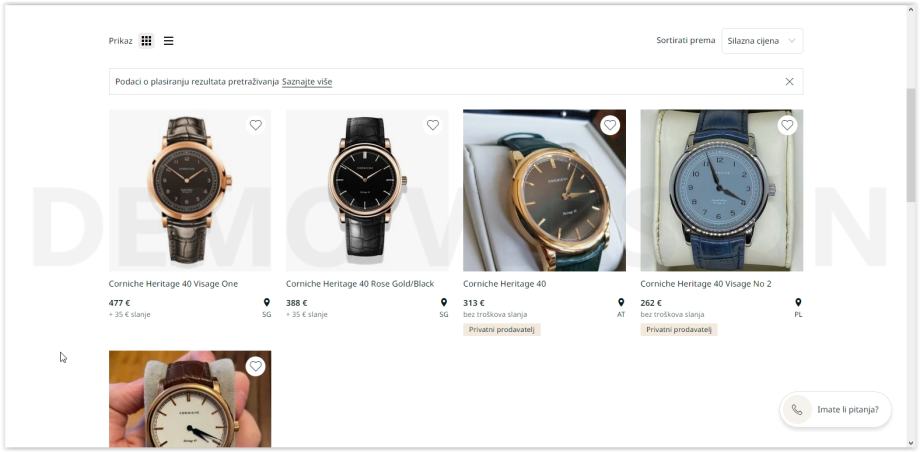Open Corniche Heritage 40 Visage One listing title
The image size is (920, 452).
(x=173, y=284)
